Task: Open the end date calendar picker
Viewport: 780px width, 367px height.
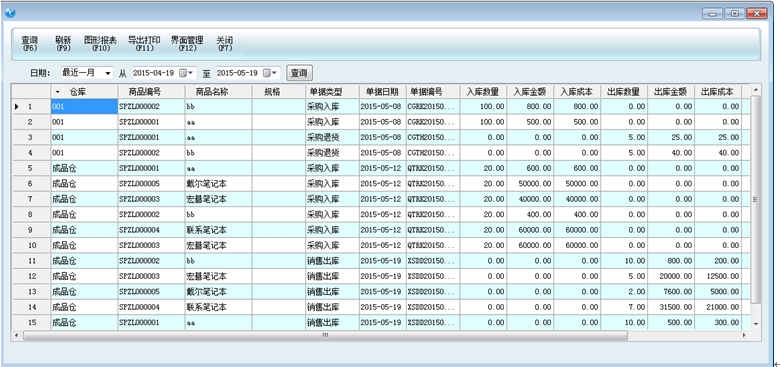Action: 272,73
